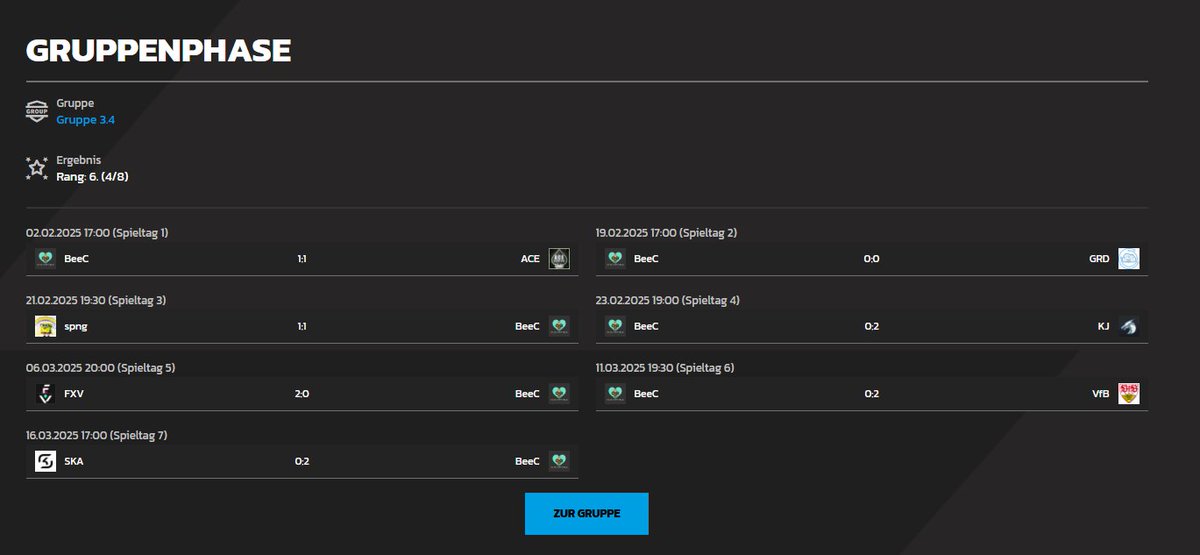Click BeeC logo in Spieltag 7 match
The height and width of the screenshot is (555, 1200).
coord(559,461)
